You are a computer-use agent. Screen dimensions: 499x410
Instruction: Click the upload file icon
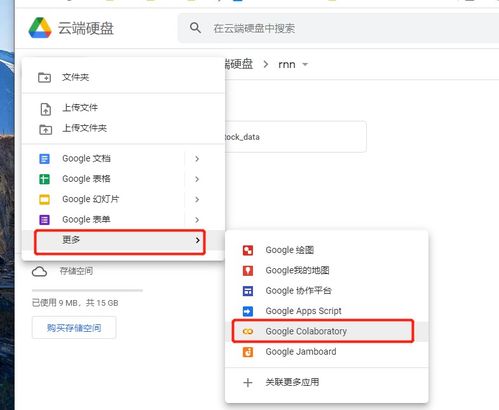coord(46,109)
